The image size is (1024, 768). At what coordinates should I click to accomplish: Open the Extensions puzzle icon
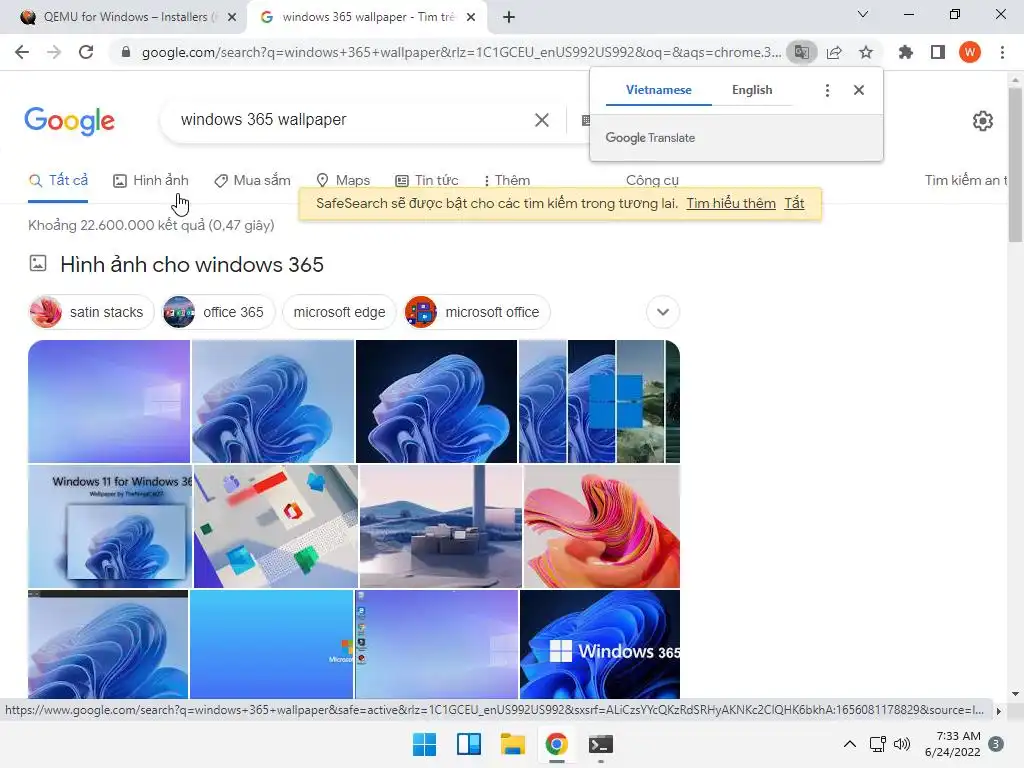906,52
